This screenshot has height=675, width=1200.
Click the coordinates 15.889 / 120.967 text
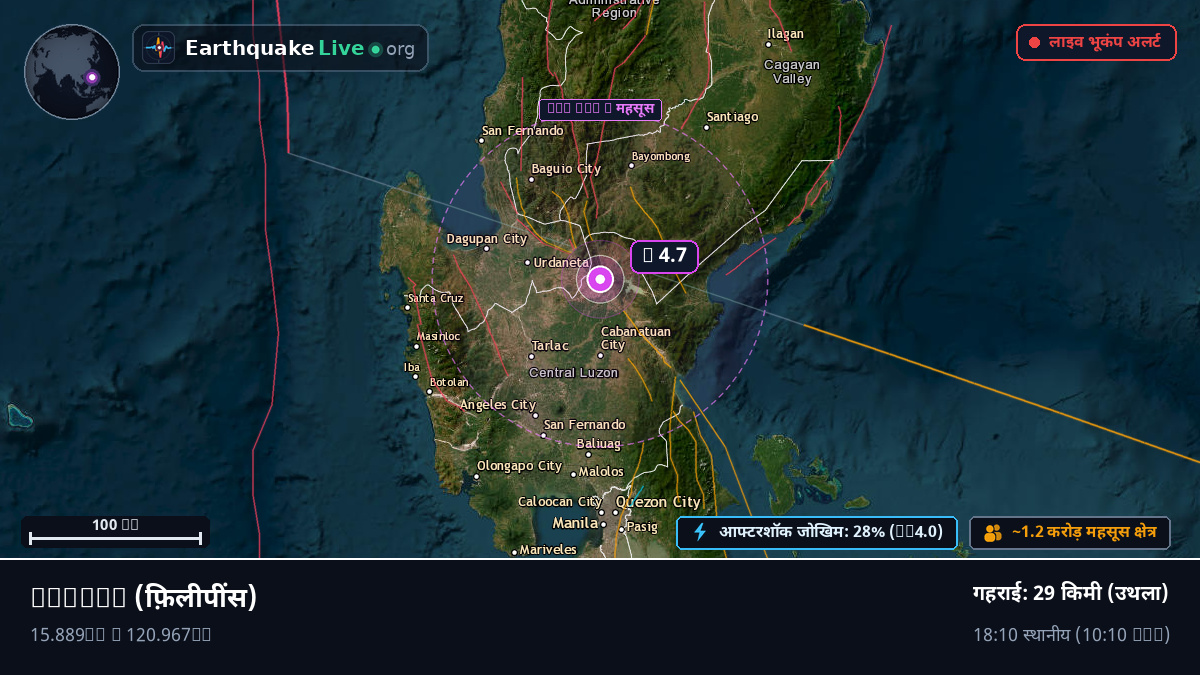coord(121,634)
